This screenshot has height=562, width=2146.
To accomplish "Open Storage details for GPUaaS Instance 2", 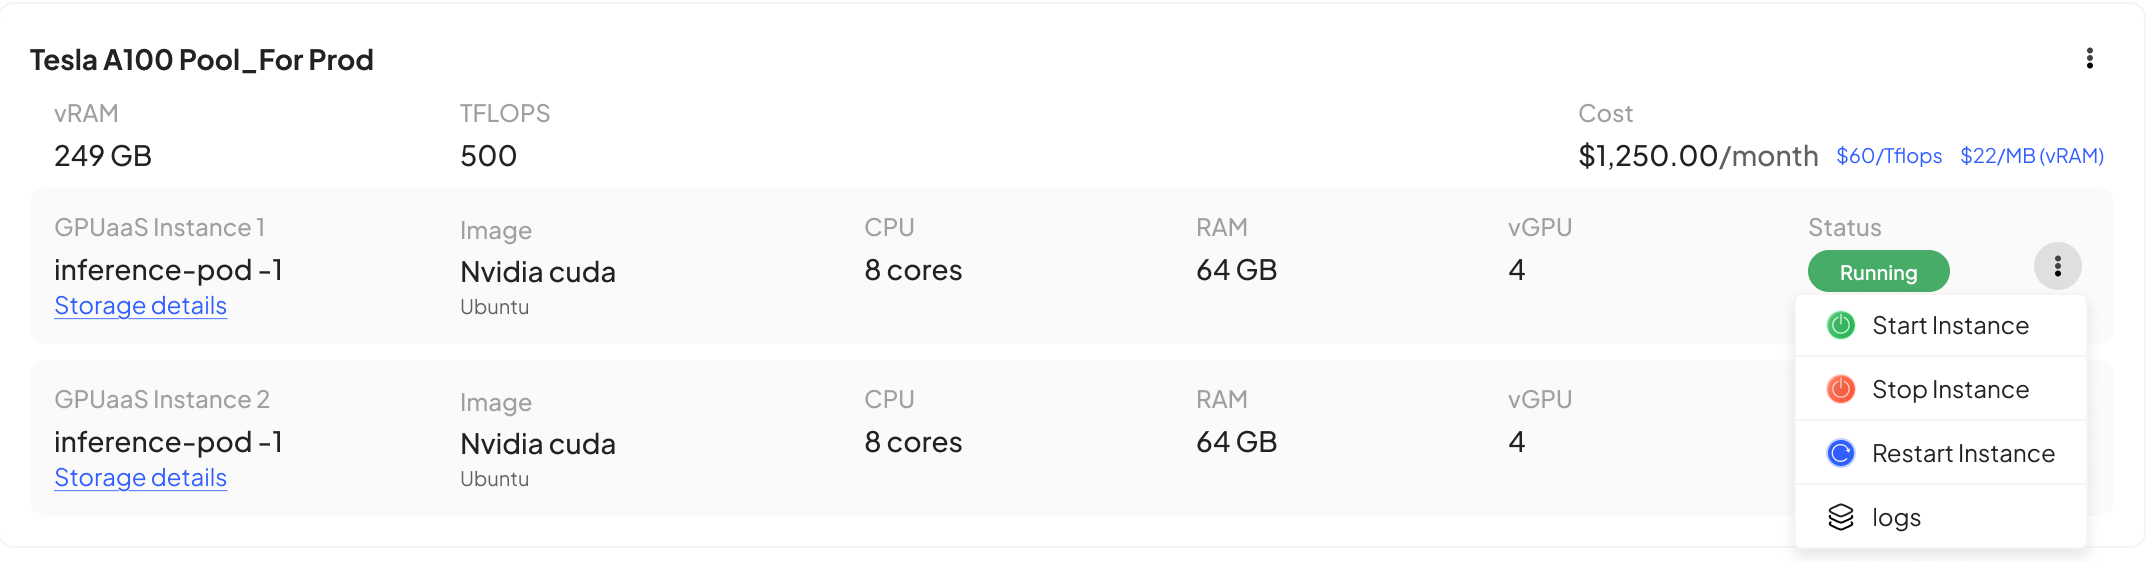I will pyautogui.click(x=140, y=478).
